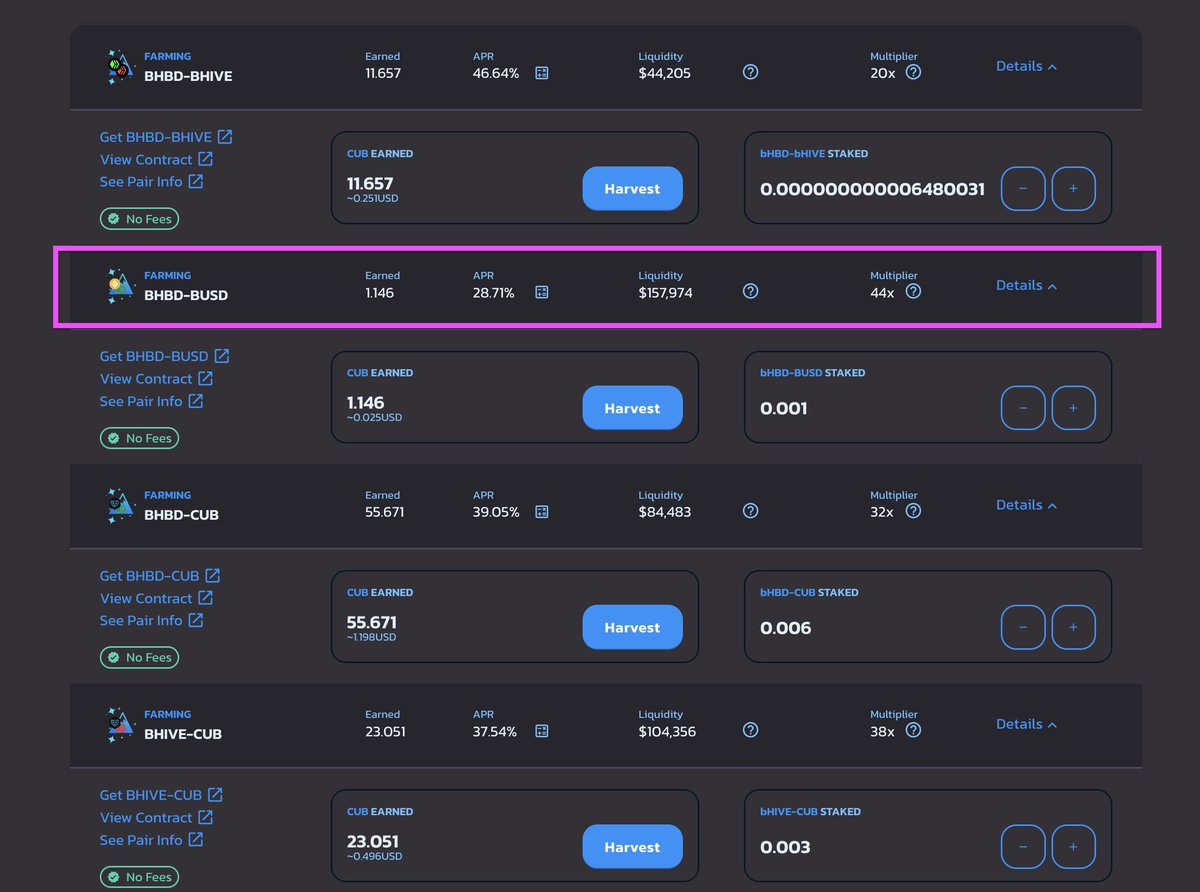Open See Pair Info under Get BHBD-CUB
The height and width of the screenshot is (892, 1200).
point(151,620)
